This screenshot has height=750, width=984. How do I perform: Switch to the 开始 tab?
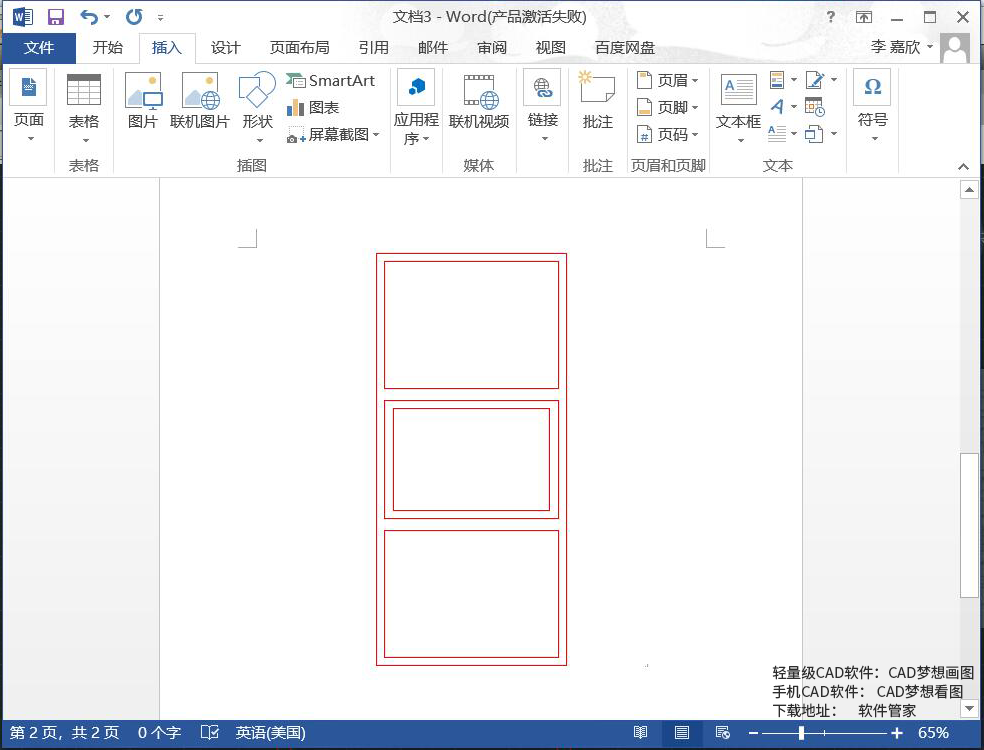coord(107,48)
